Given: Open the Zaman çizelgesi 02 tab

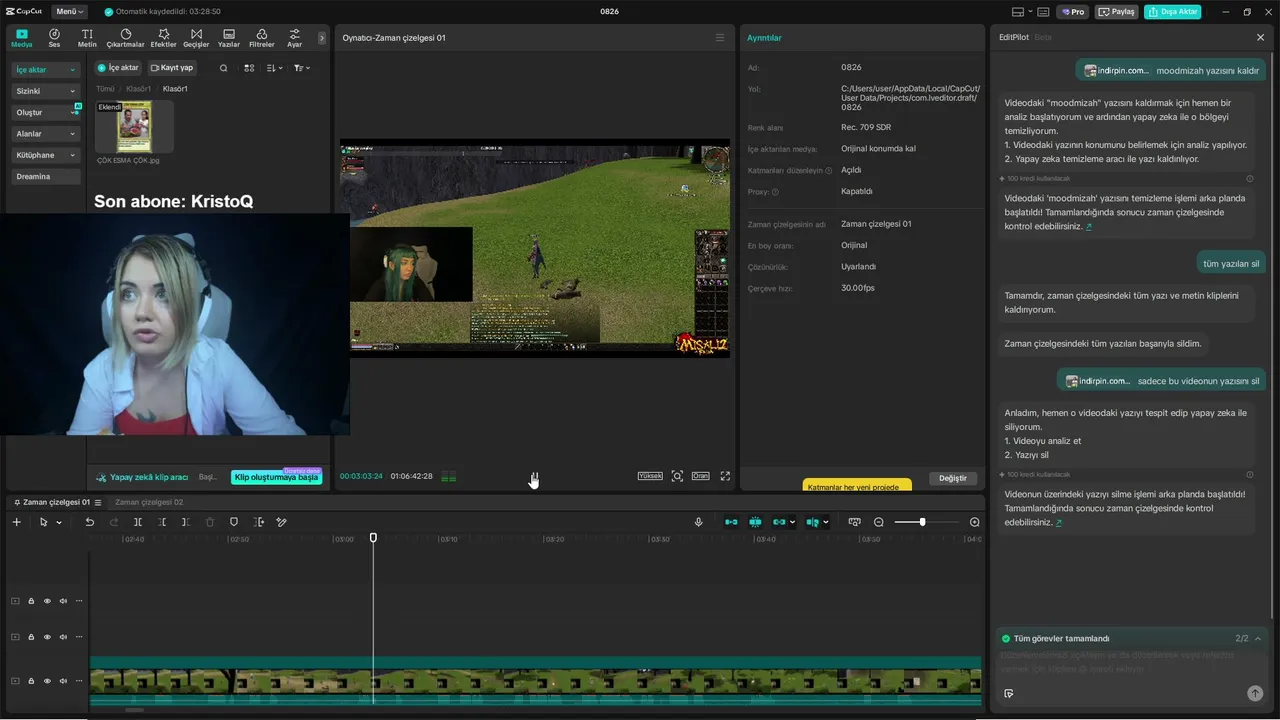Looking at the screenshot, I should [149, 502].
